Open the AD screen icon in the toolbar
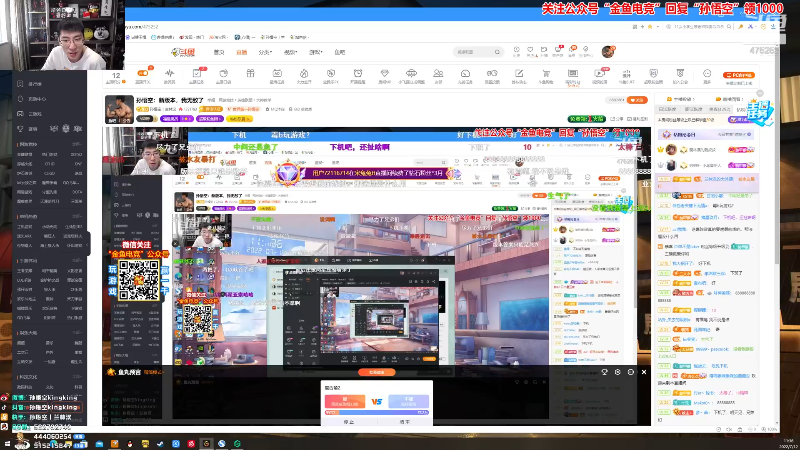Image resolution: width=800 pixels, height=450 pixels. point(277,73)
